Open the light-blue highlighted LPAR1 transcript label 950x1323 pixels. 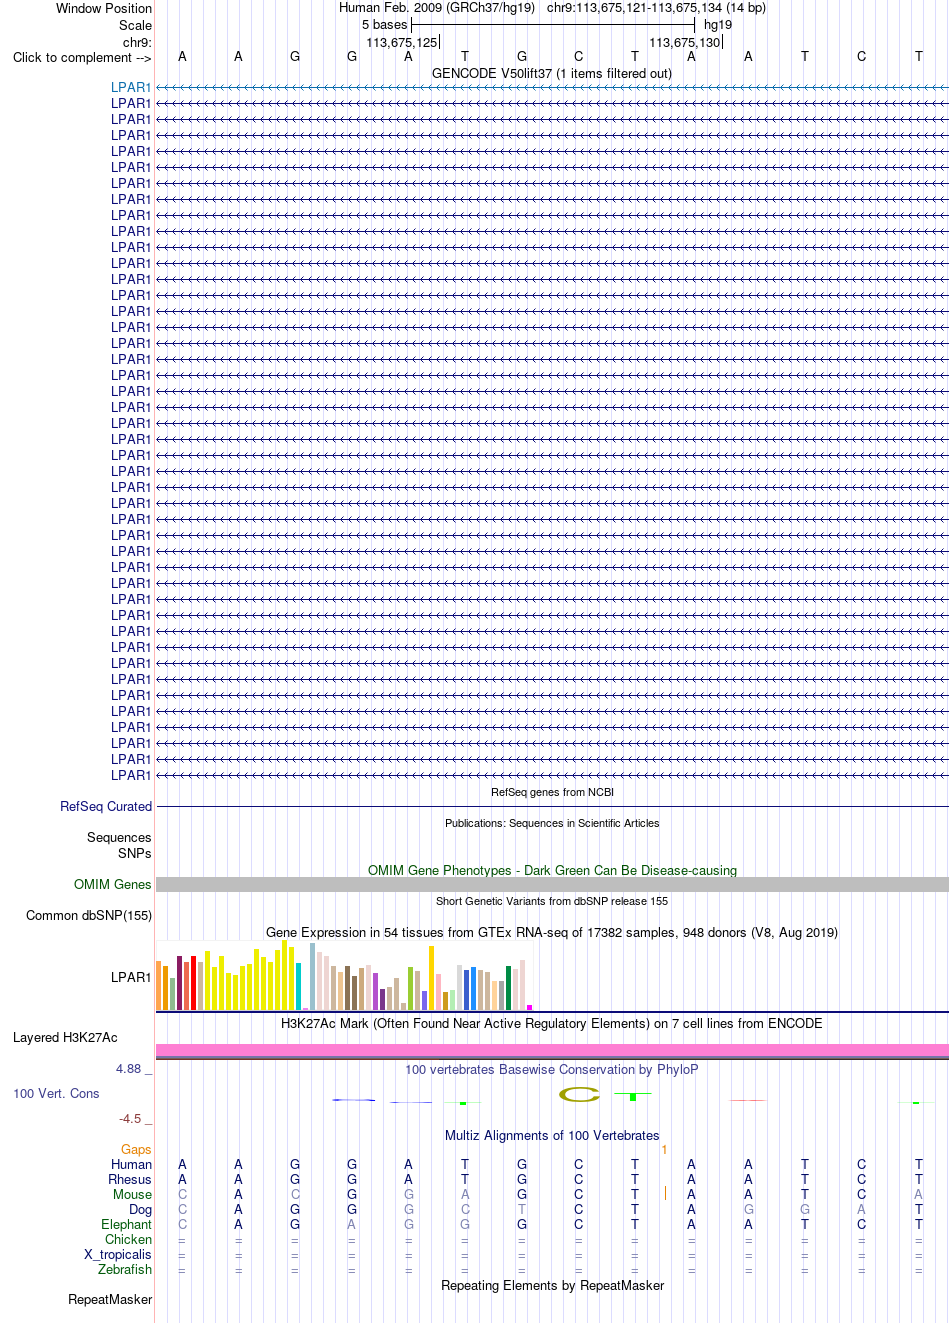pyautogui.click(x=131, y=87)
